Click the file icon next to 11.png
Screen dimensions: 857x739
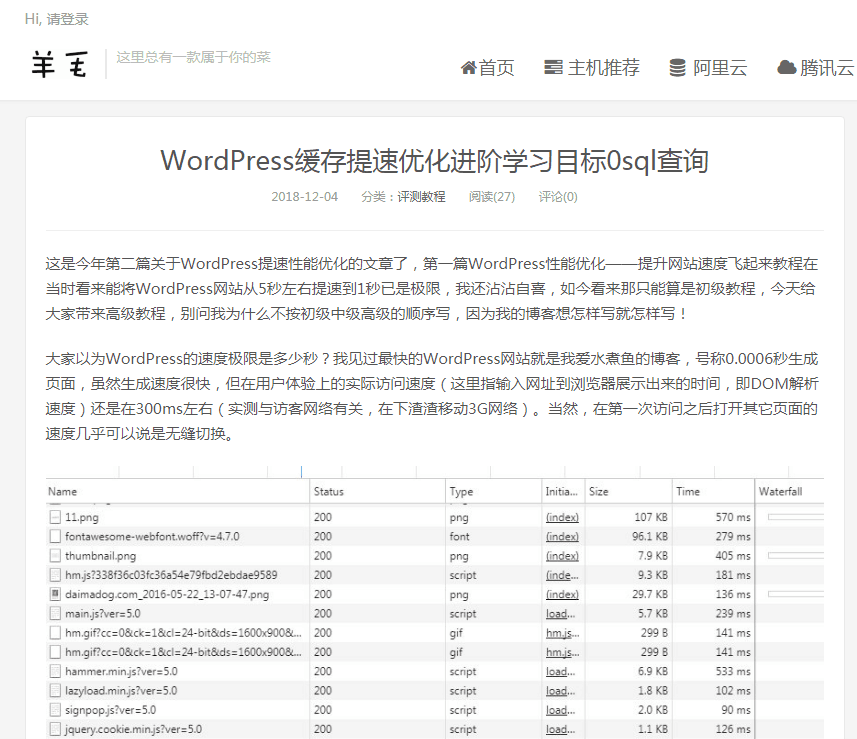pyautogui.click(x=55, y=517)
